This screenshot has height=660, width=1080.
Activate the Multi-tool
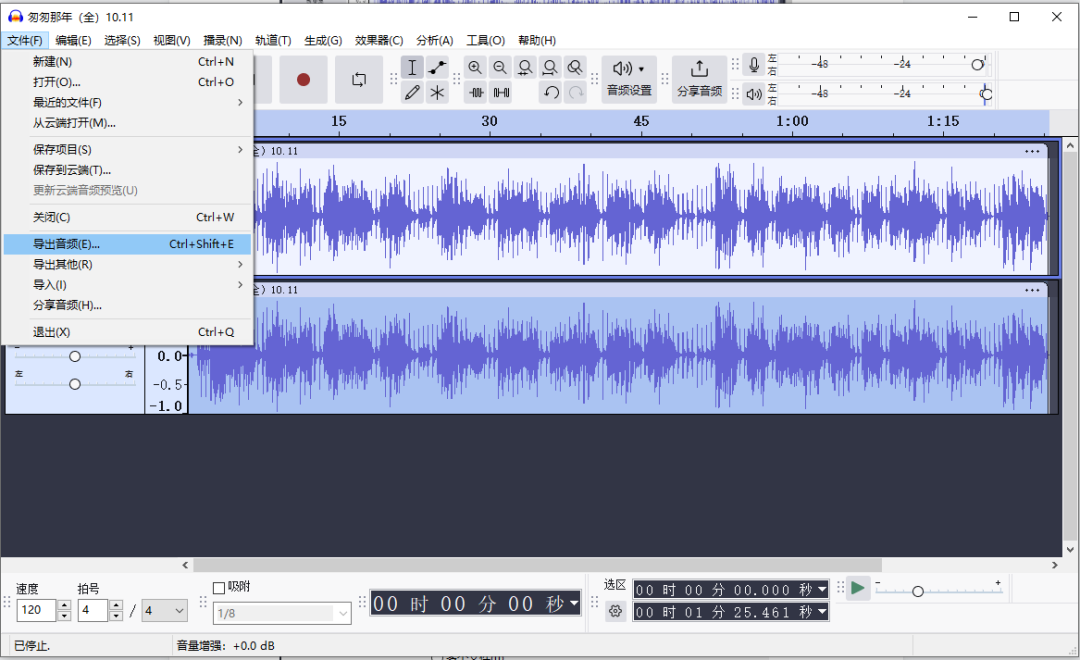point(436,91)
